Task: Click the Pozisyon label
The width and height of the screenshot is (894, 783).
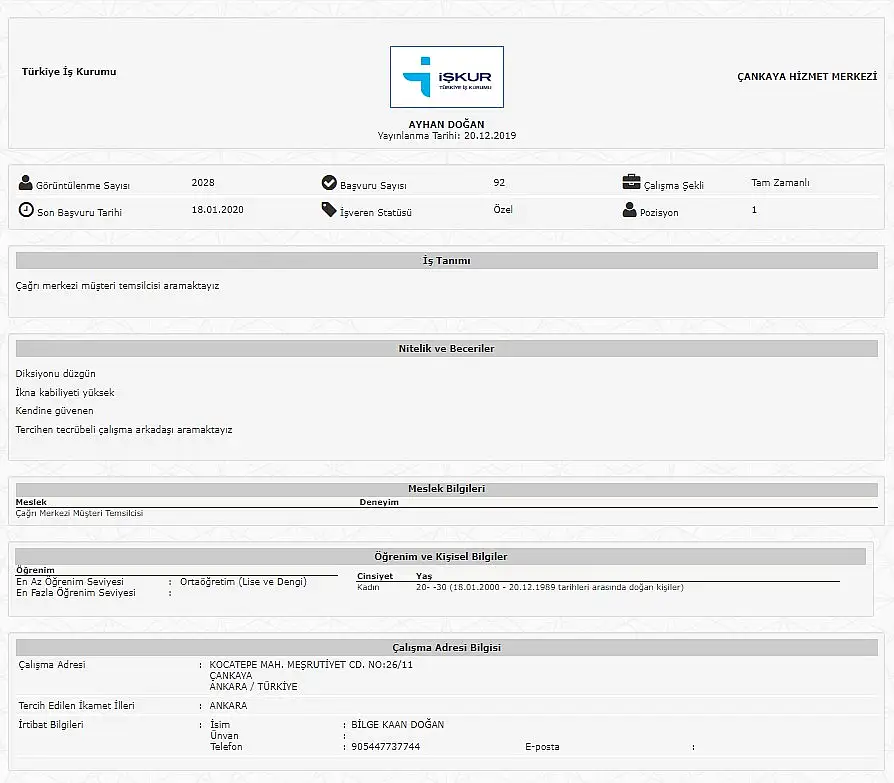Action: [x=659, y=212]
